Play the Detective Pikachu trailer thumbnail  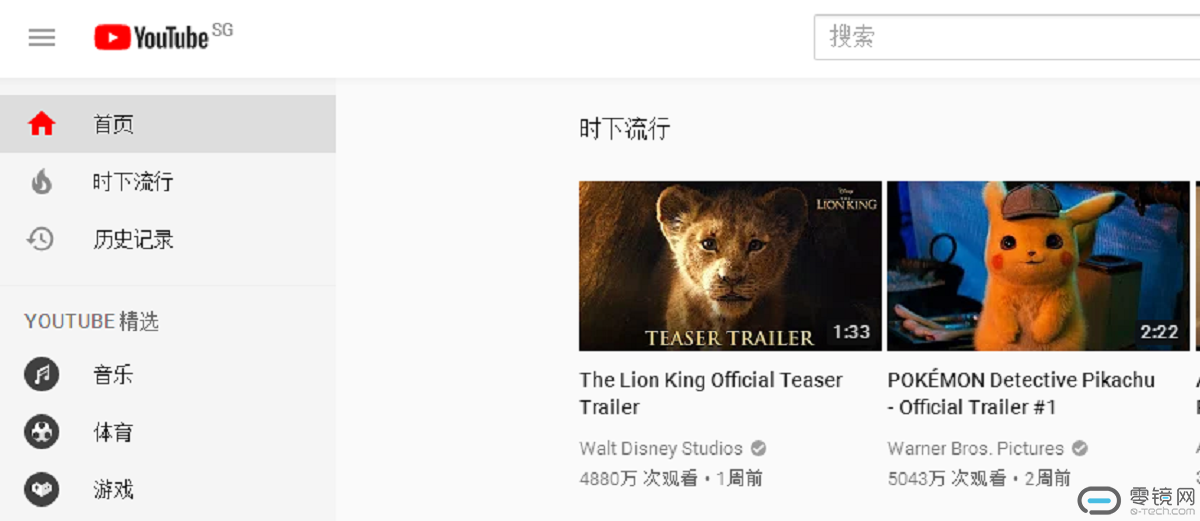click(1038, 266)
